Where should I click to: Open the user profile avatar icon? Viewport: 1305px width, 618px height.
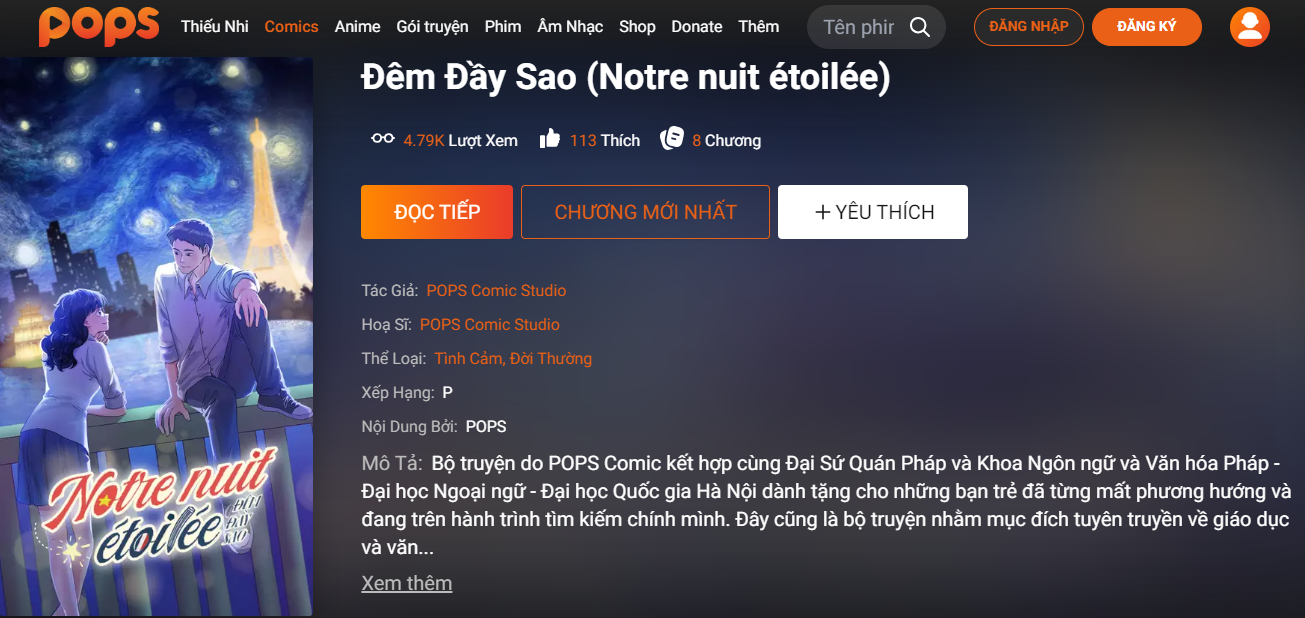(1249, 27)
